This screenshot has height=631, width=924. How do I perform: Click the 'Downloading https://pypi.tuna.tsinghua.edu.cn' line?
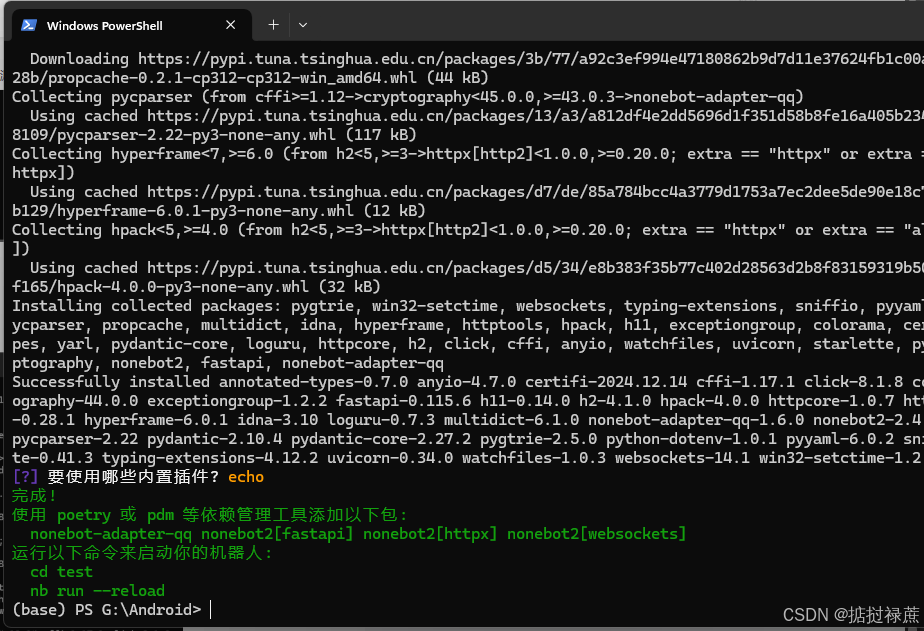477,59
